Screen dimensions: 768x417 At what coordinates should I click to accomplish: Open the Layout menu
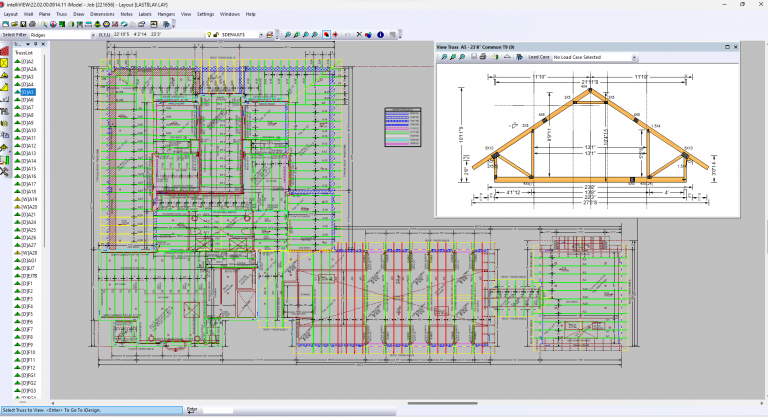click(x=10, y=14)
